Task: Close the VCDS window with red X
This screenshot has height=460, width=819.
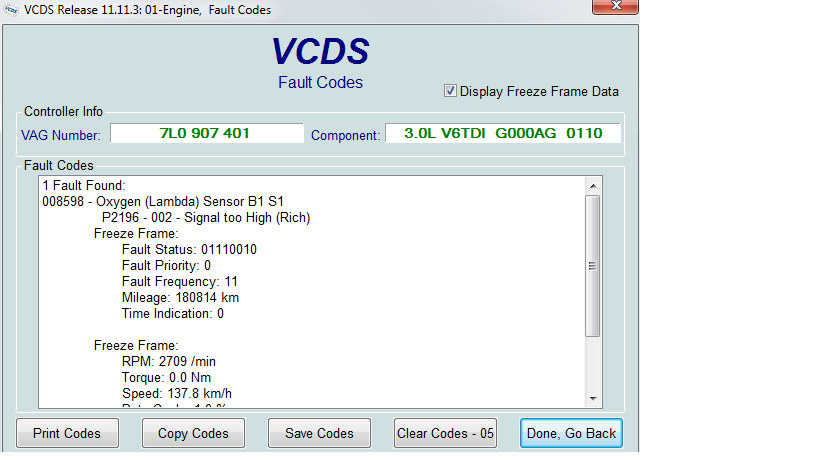Action: [608, 8]
